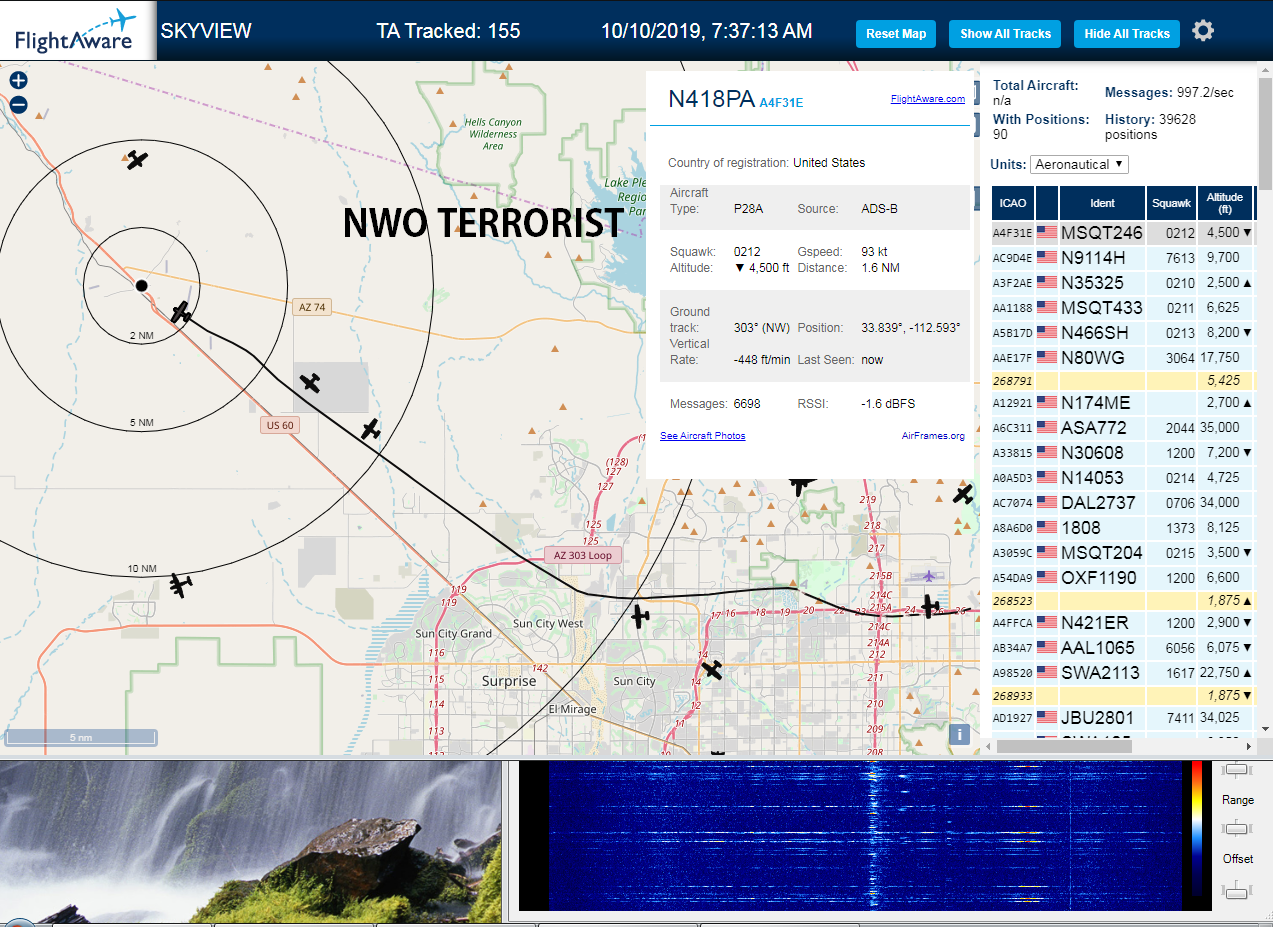
Task: Select aircraft icon east of exit 219
Action: (963, 493)
